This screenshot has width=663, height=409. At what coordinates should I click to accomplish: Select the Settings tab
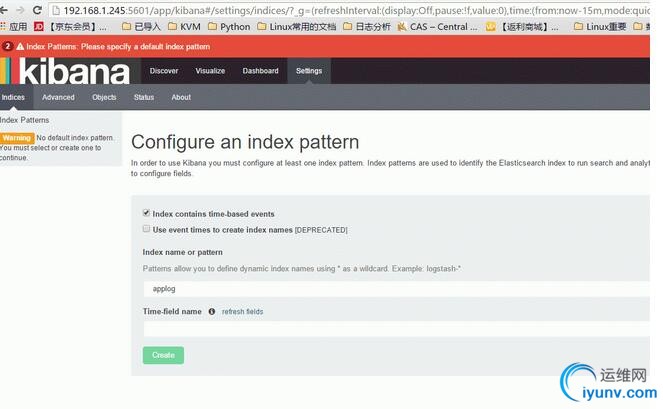point(309,71)
